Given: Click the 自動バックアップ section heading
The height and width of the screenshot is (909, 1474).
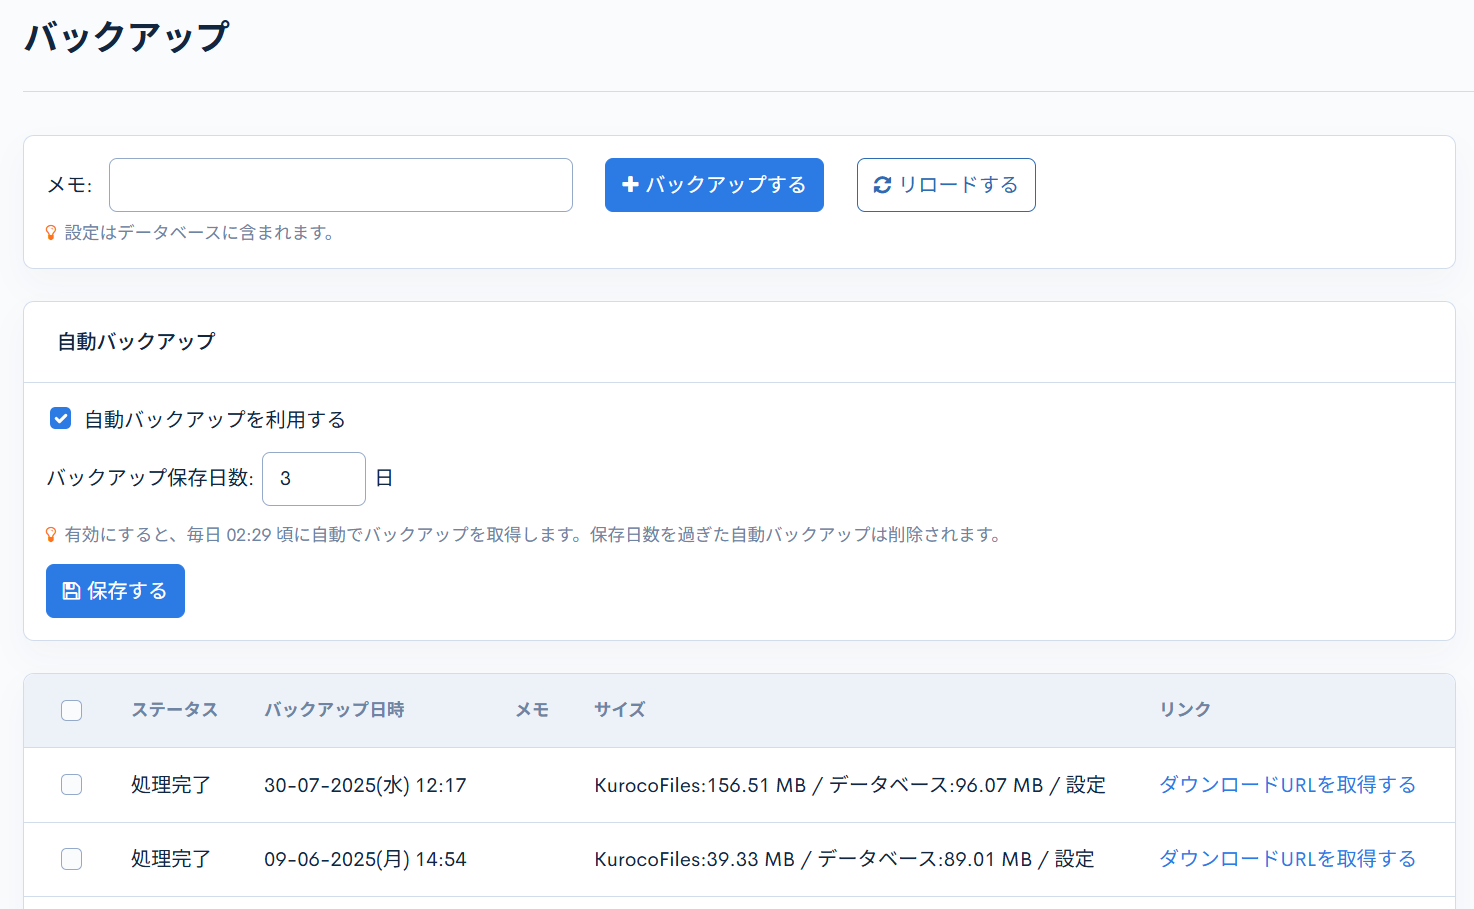Looking at the screenshot, I should pos(136,342).
